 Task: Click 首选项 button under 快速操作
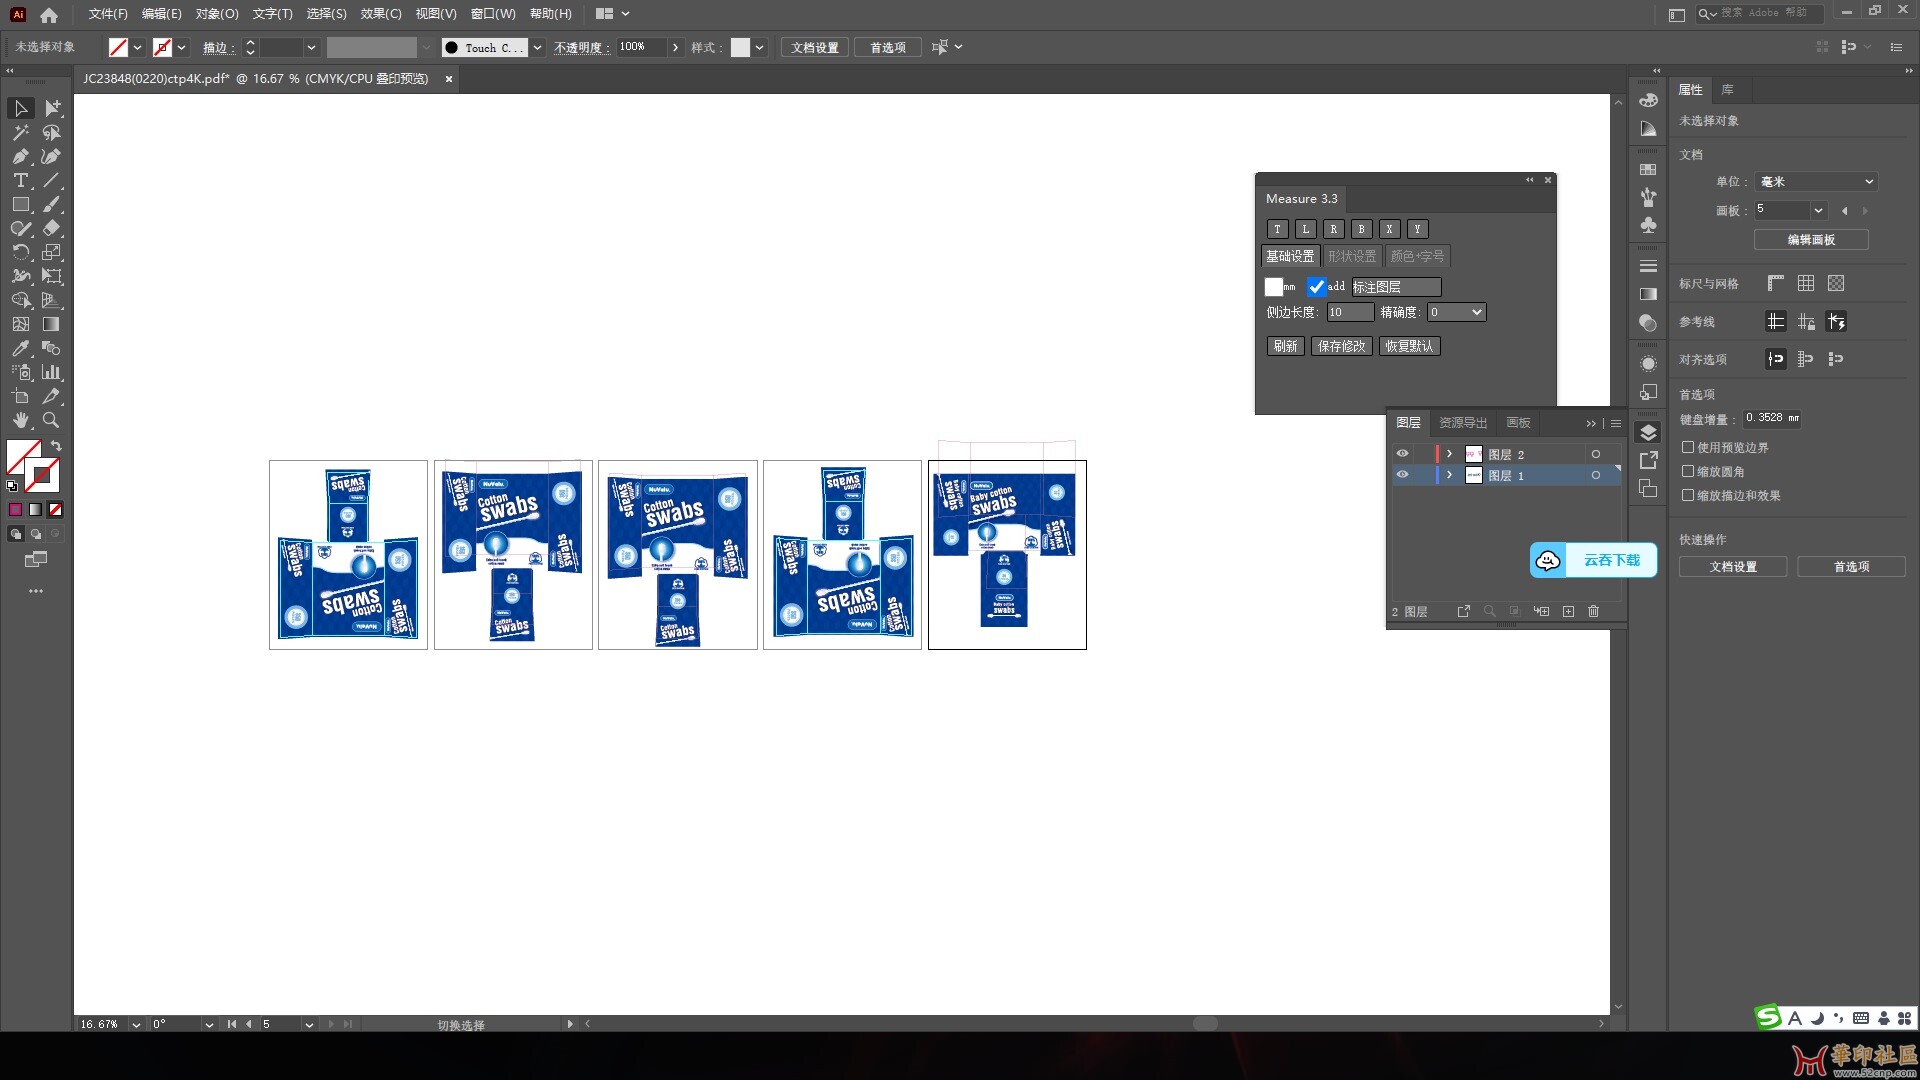click(1851, 567)
